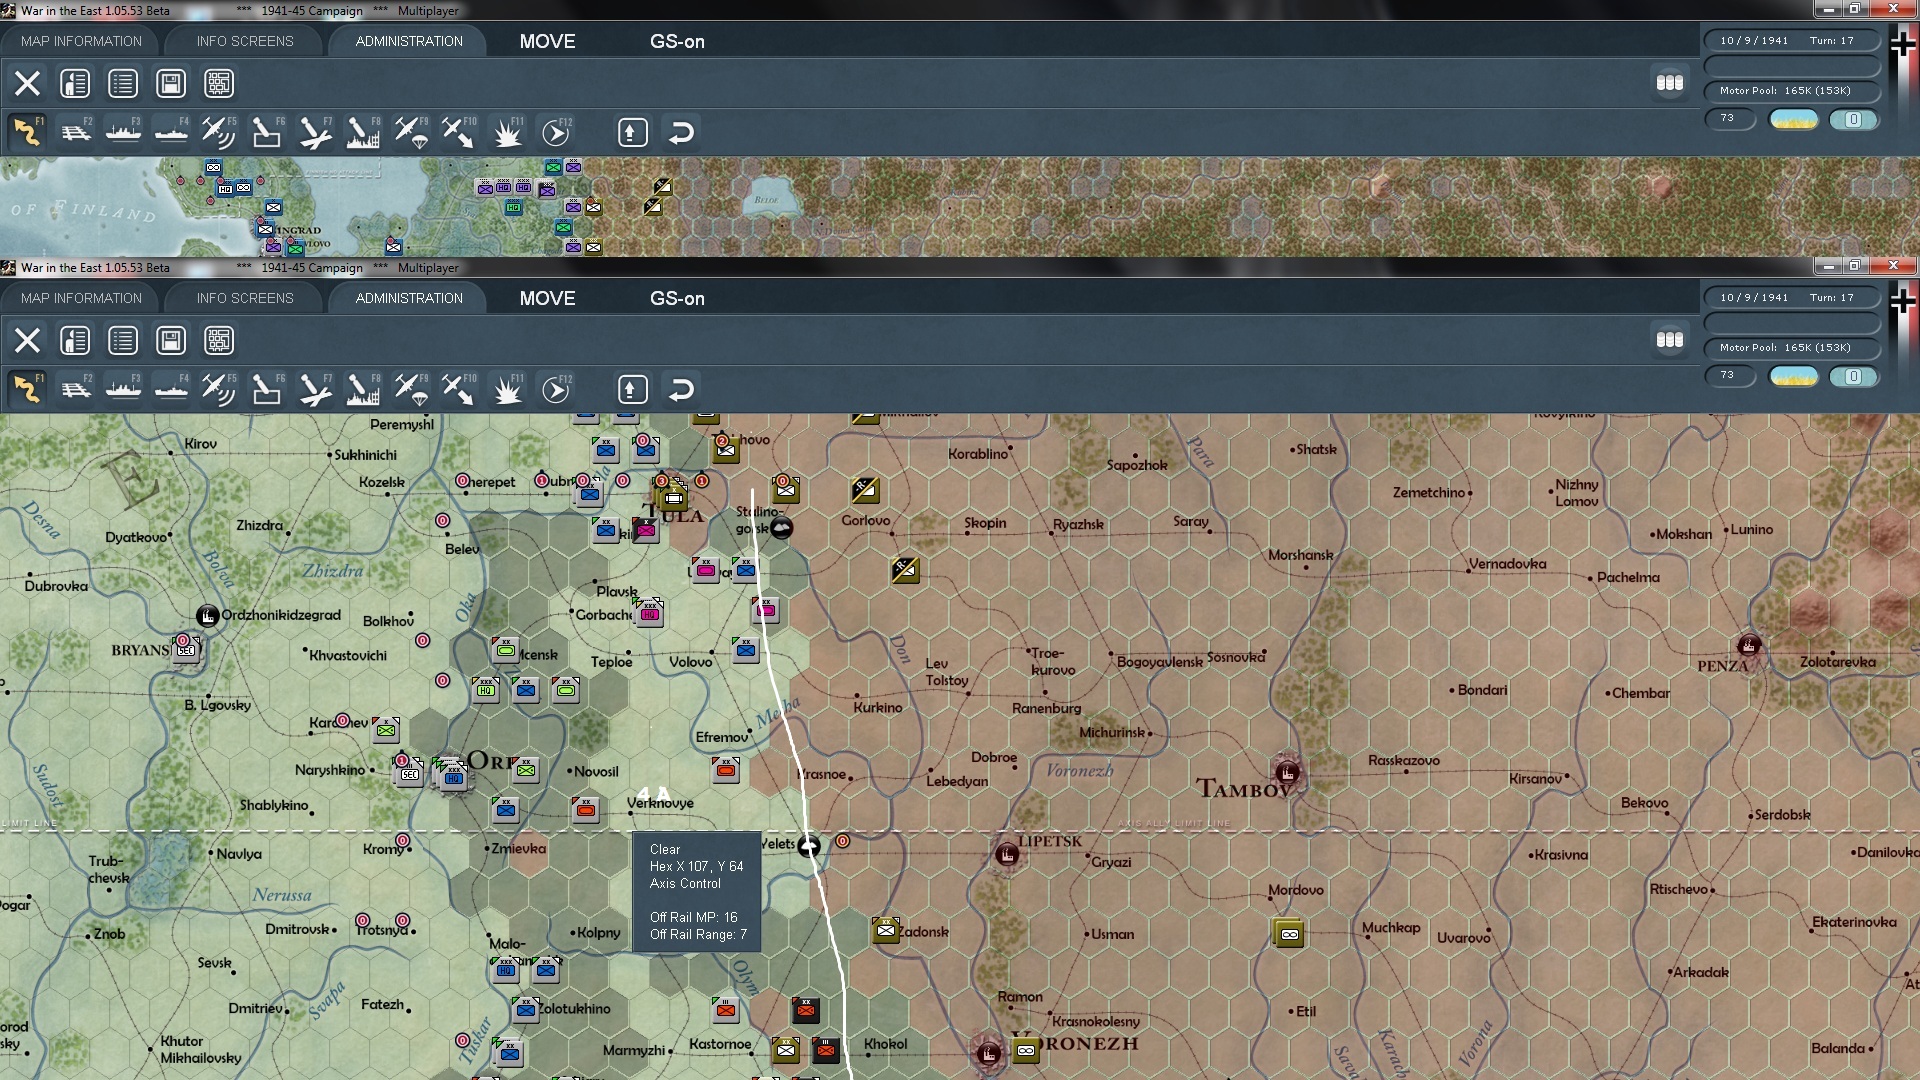Select F1 move icon in upper window
Viewport: 1920px width, 1080px height.
click(x=27, y=132)
